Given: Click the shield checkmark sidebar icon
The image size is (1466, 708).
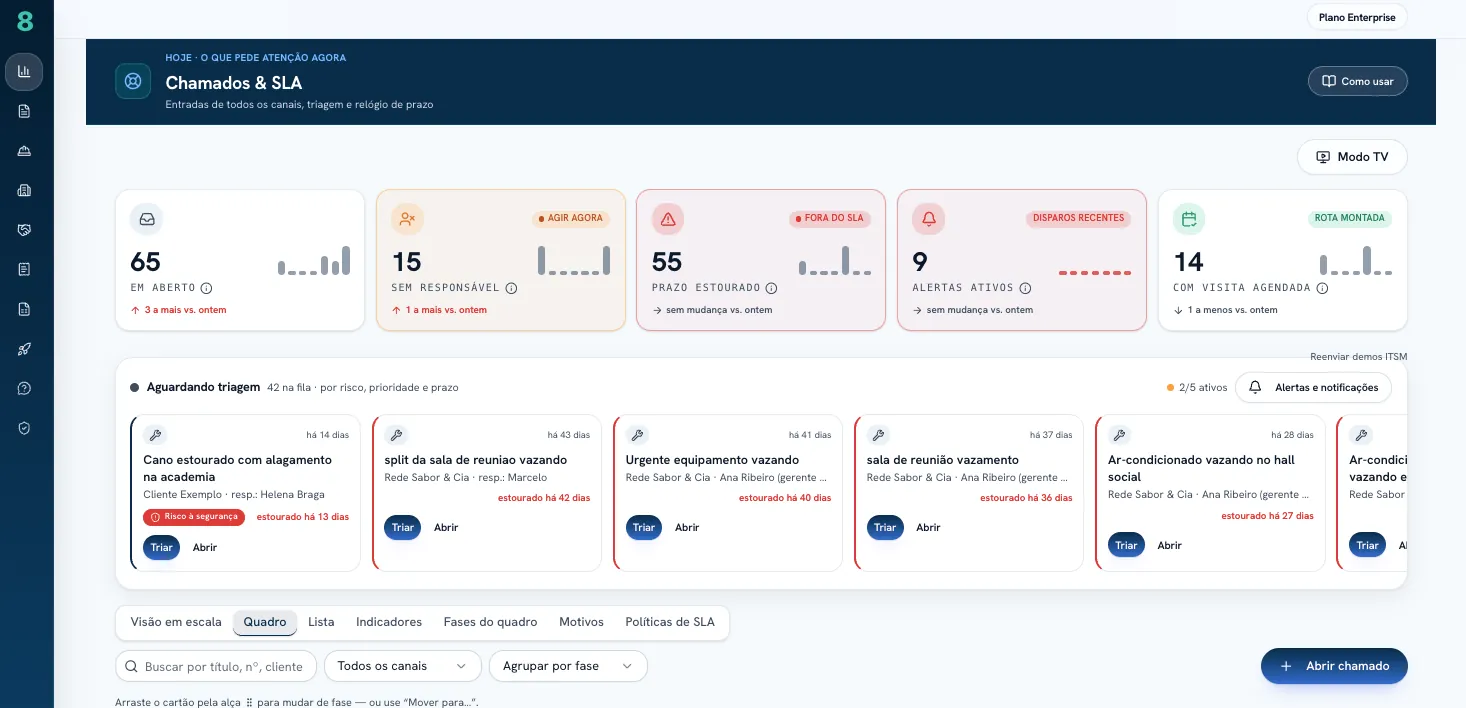Looking at the screenshot, I should (x=24, y=428).
